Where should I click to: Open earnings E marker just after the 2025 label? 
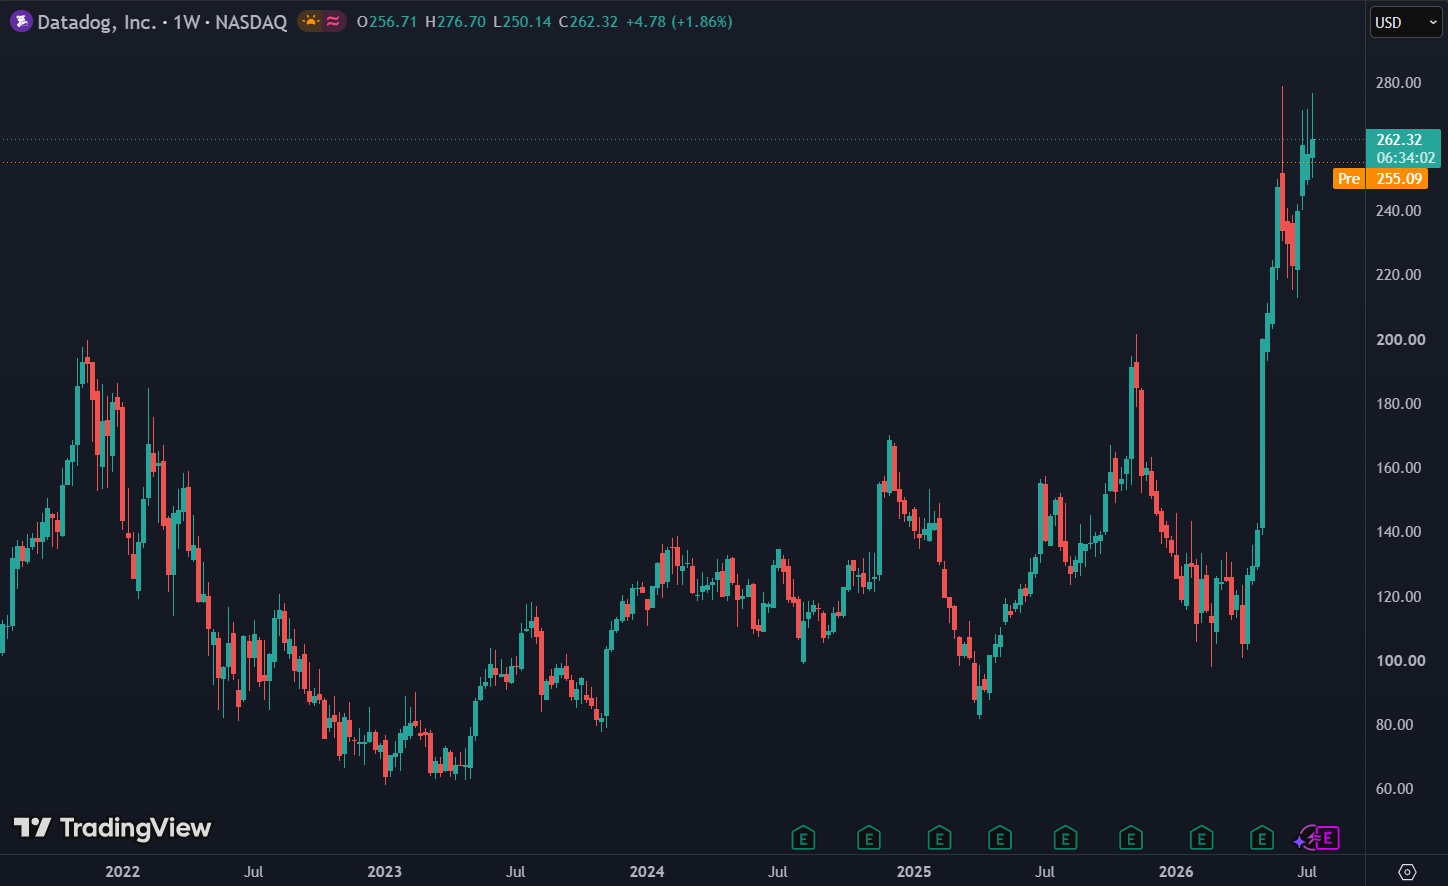pyautogui.click(x=939, y=838)
